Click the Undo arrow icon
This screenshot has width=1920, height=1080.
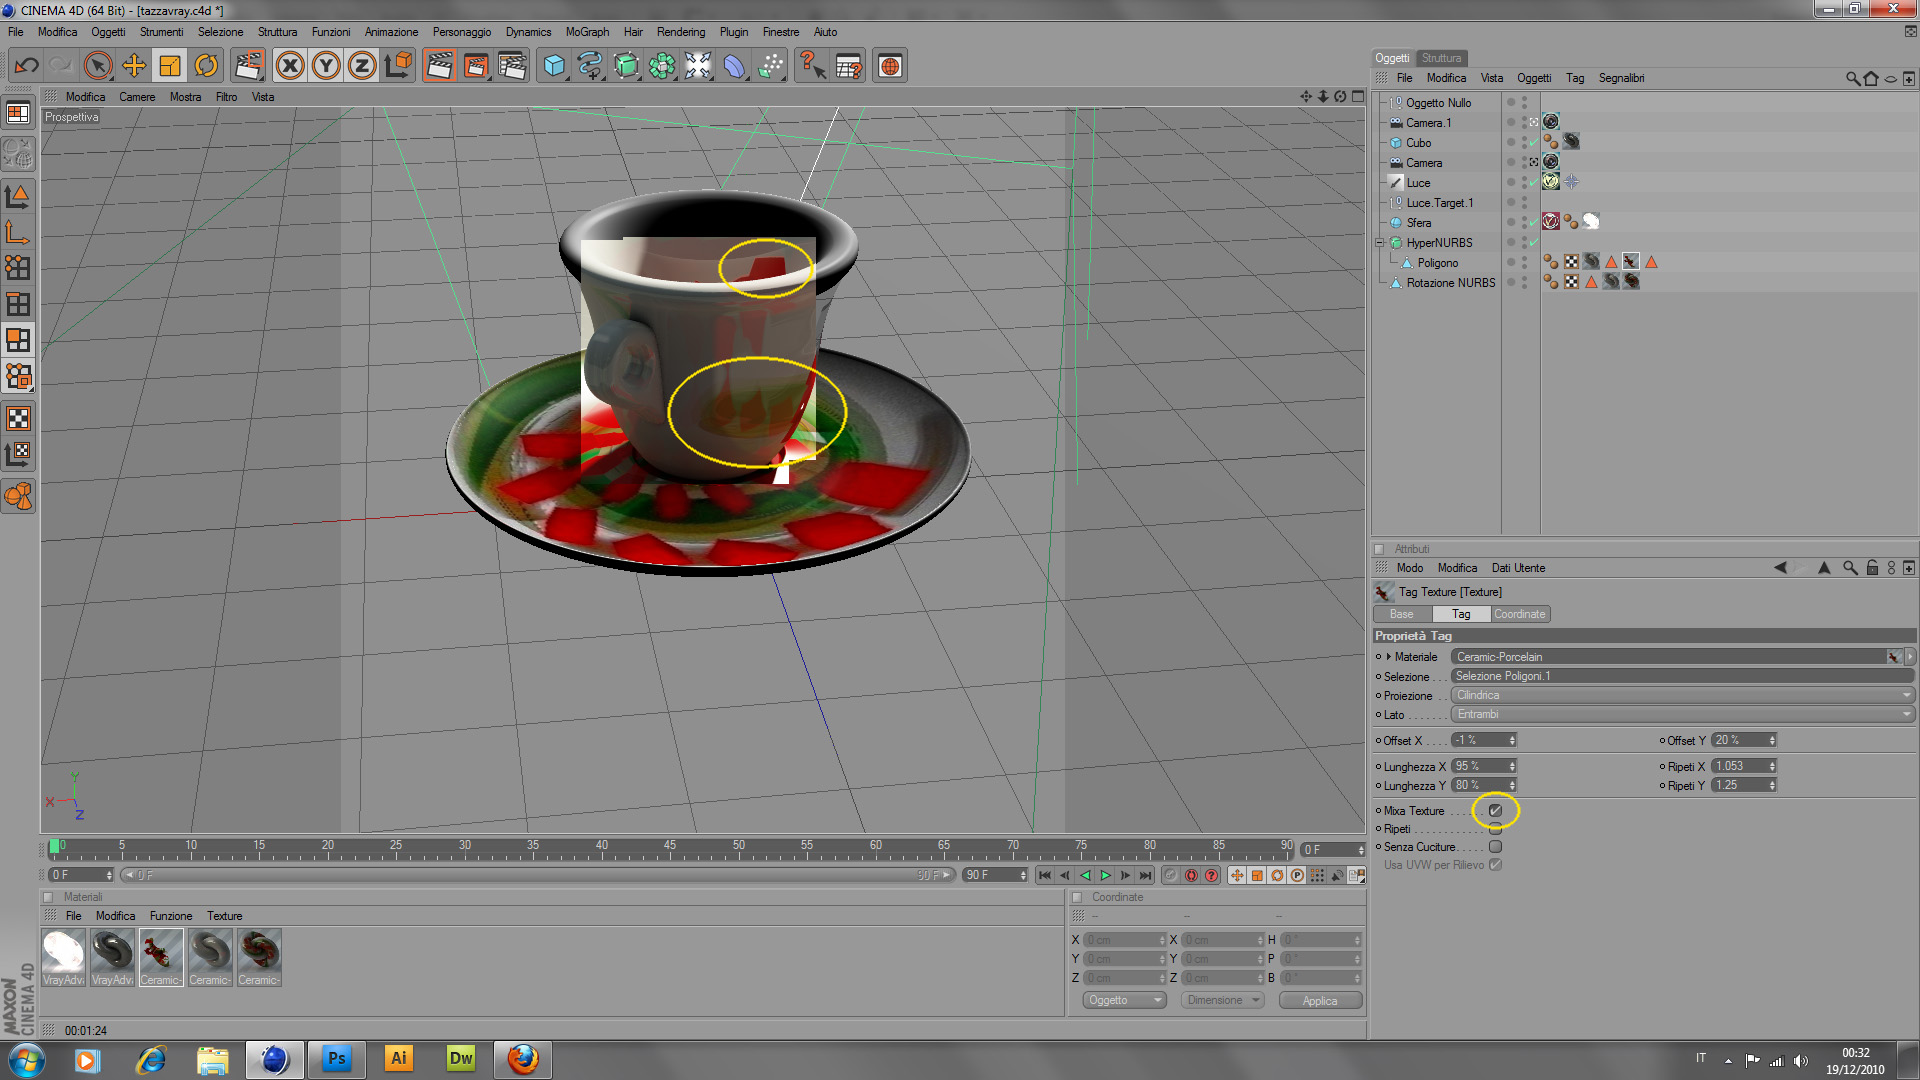26,66
